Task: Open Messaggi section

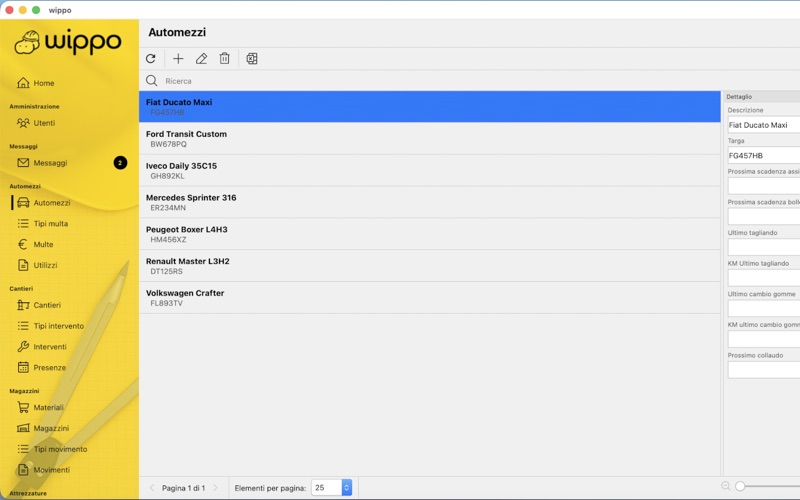Action: coord(50,163)
